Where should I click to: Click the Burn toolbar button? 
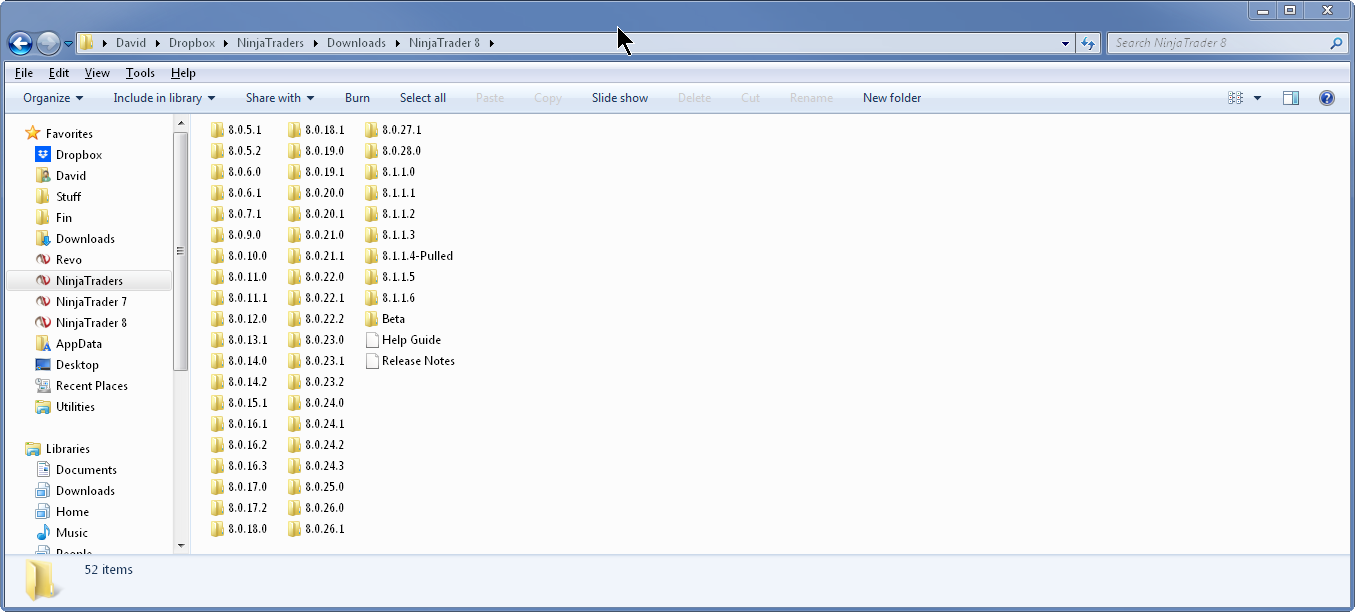coord(357,98)
